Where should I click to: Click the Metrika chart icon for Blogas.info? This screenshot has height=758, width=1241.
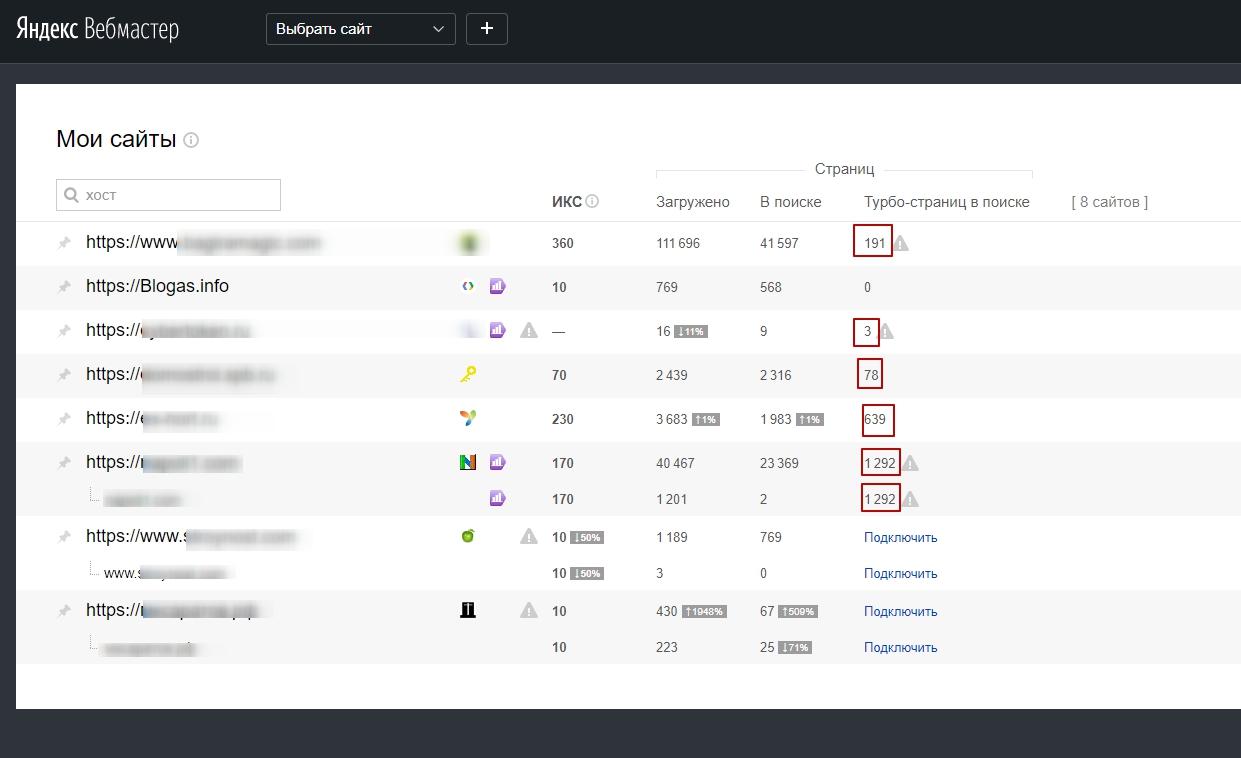point(497,287)
